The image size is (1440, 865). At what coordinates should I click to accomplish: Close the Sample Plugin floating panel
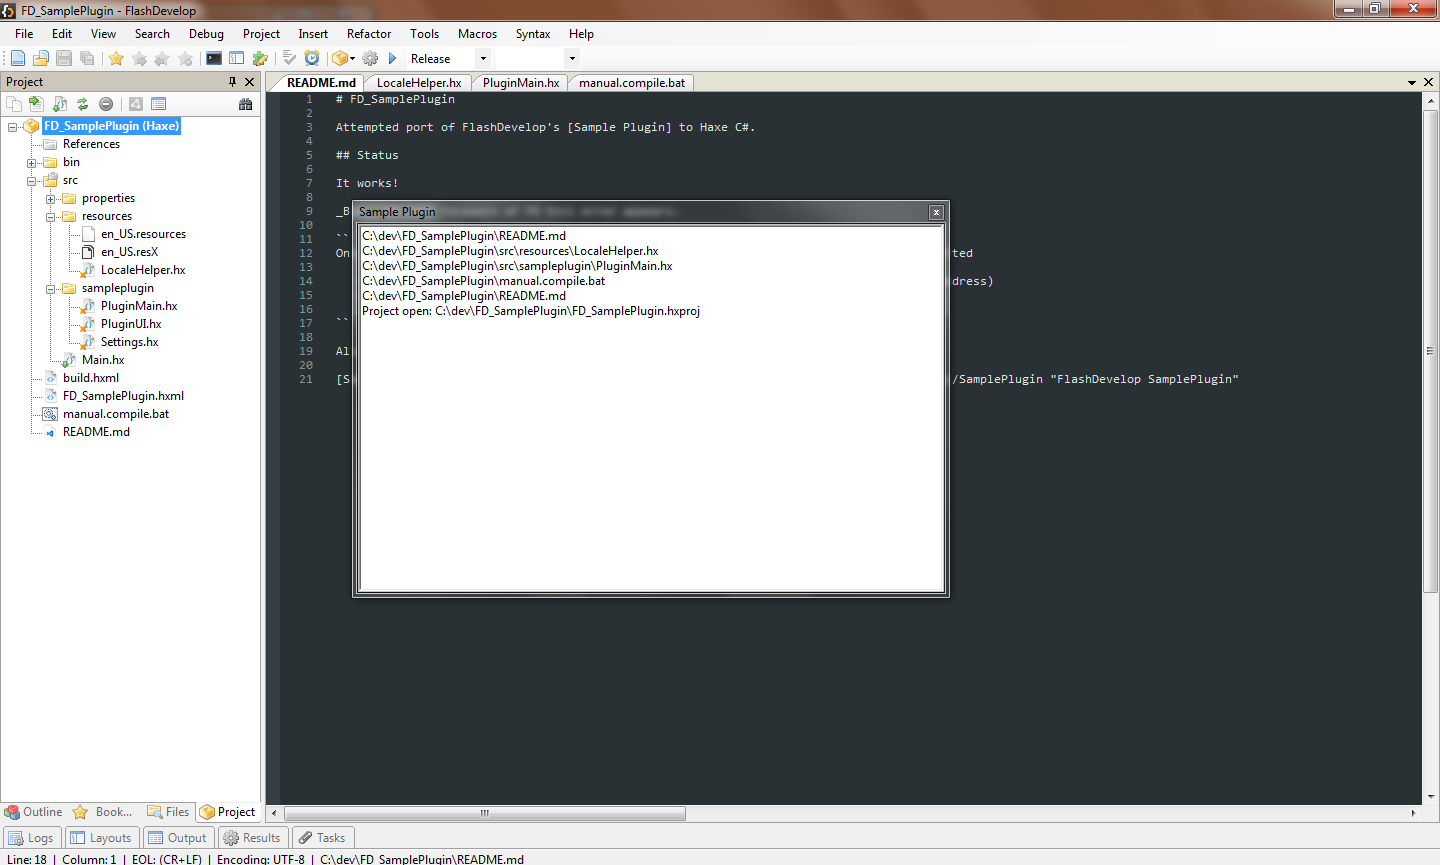tap(936, 212)
